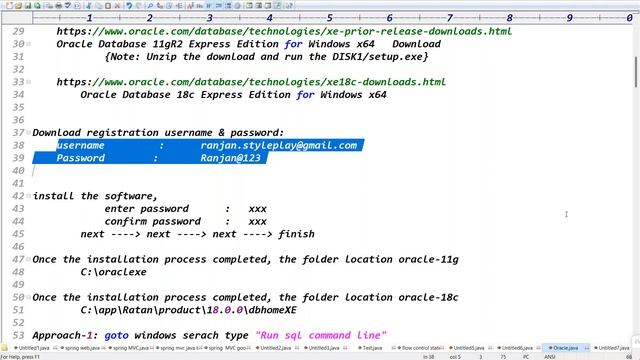Click the Go to line icon
The height and width of the screenshot is (360, 640).
(x=179, y=6)
